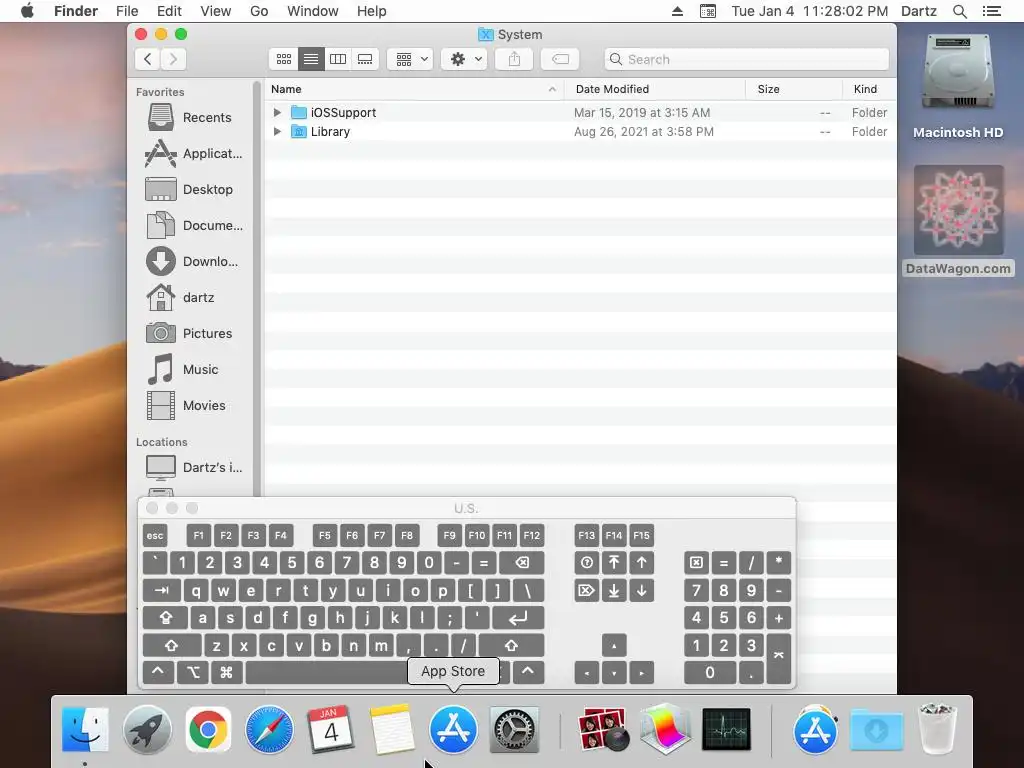Open the File menu
This screenshot has width=1024, height=768.
[127, 11]
